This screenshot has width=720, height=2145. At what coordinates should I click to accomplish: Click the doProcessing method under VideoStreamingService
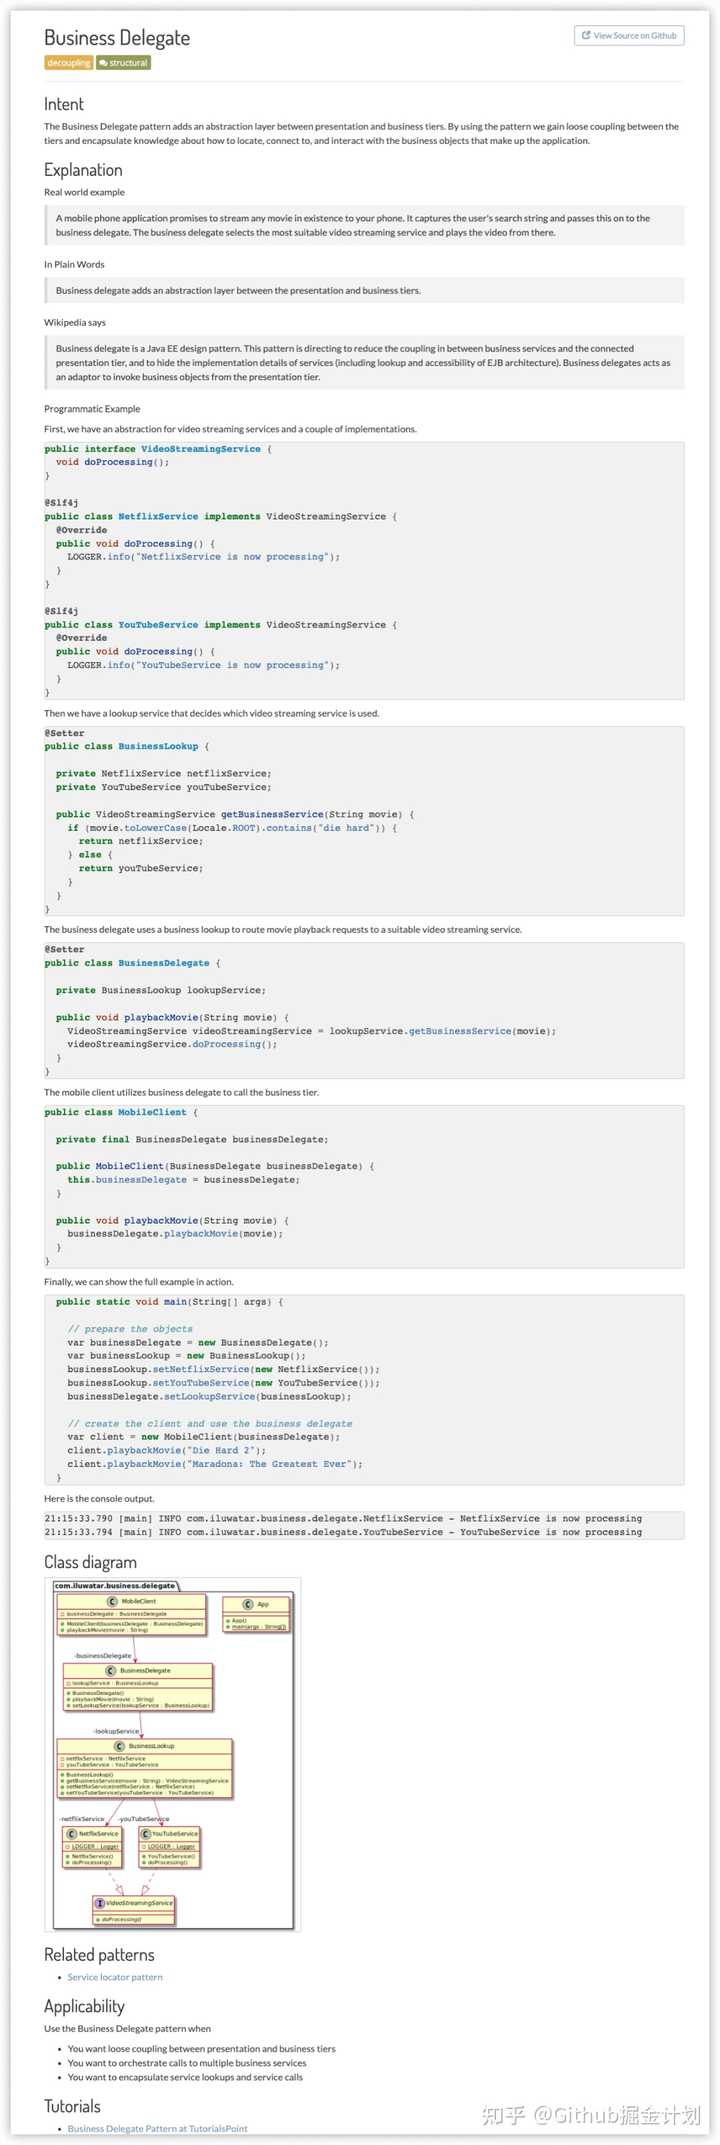pyautogui.click(x=120, y=1920)
